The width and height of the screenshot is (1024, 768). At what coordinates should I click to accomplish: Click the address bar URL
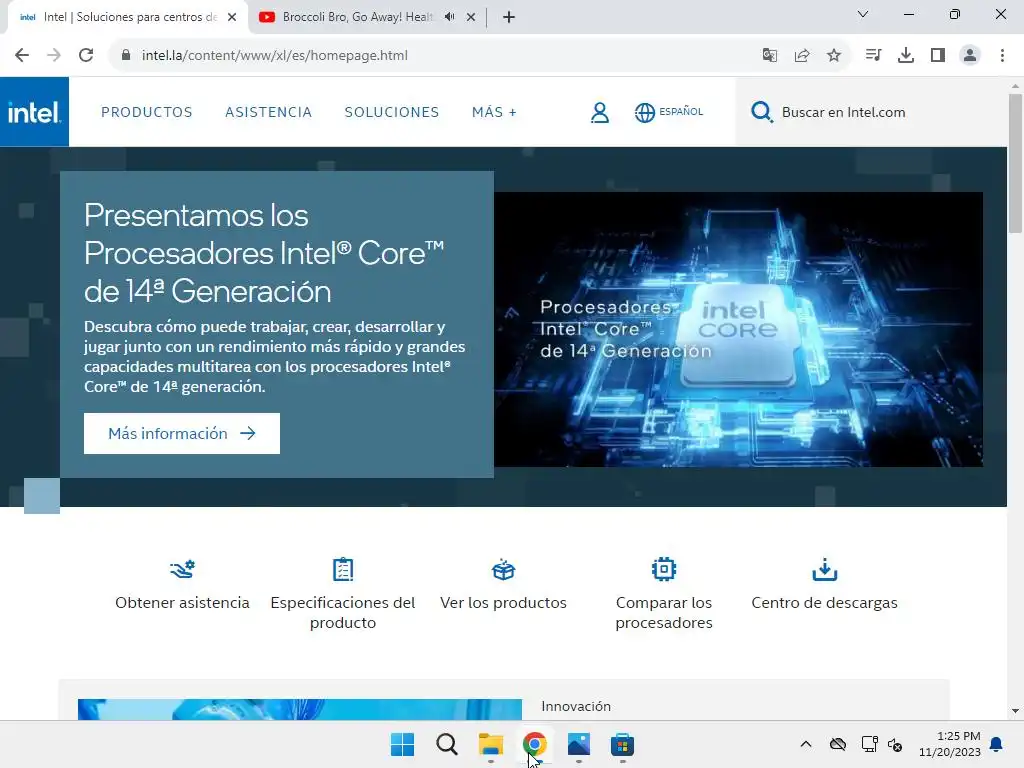275,56
